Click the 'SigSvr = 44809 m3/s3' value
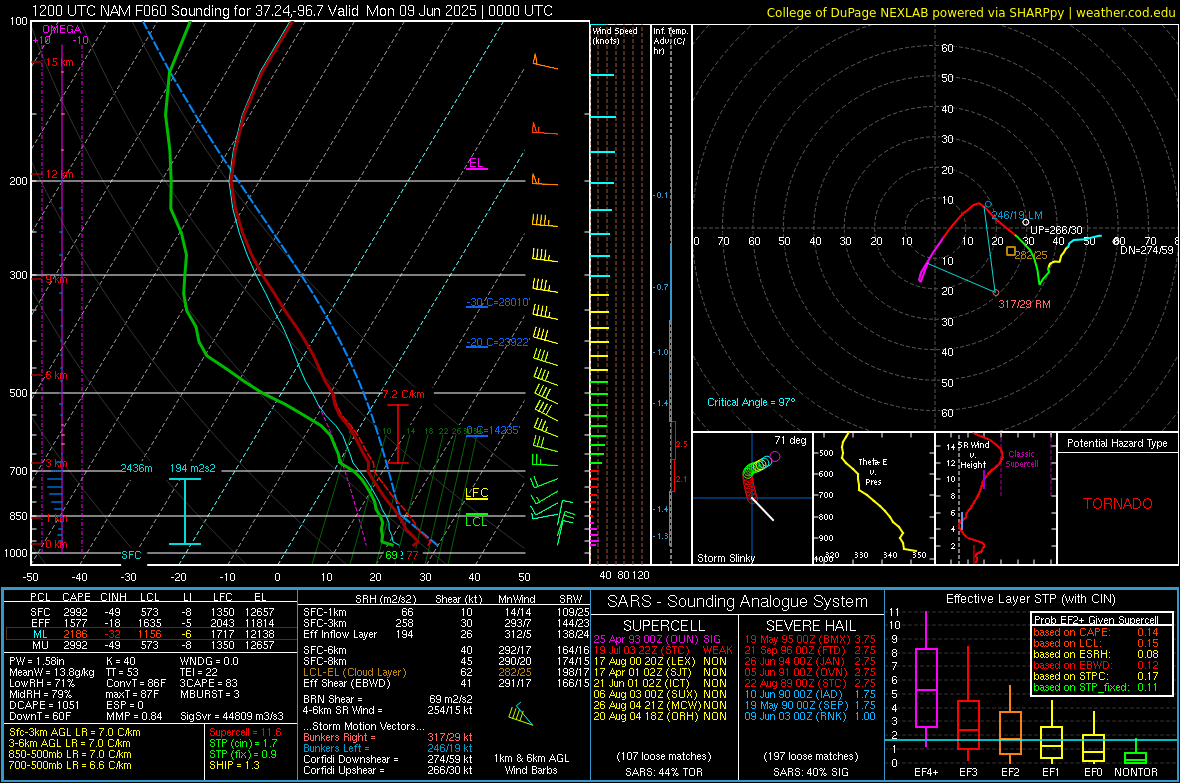Screen dimensions: 1180x783 [232, 716]
